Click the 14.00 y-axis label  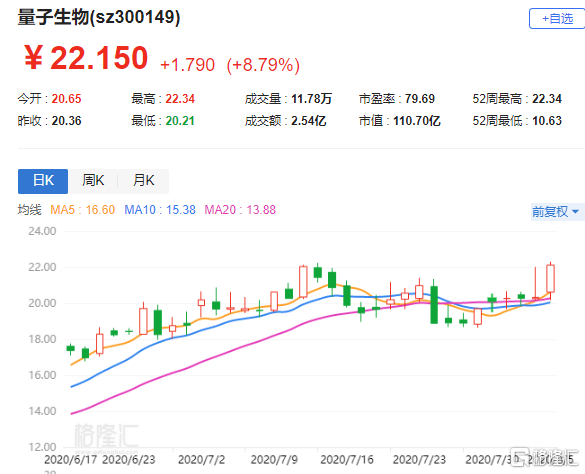click(42, 411)
